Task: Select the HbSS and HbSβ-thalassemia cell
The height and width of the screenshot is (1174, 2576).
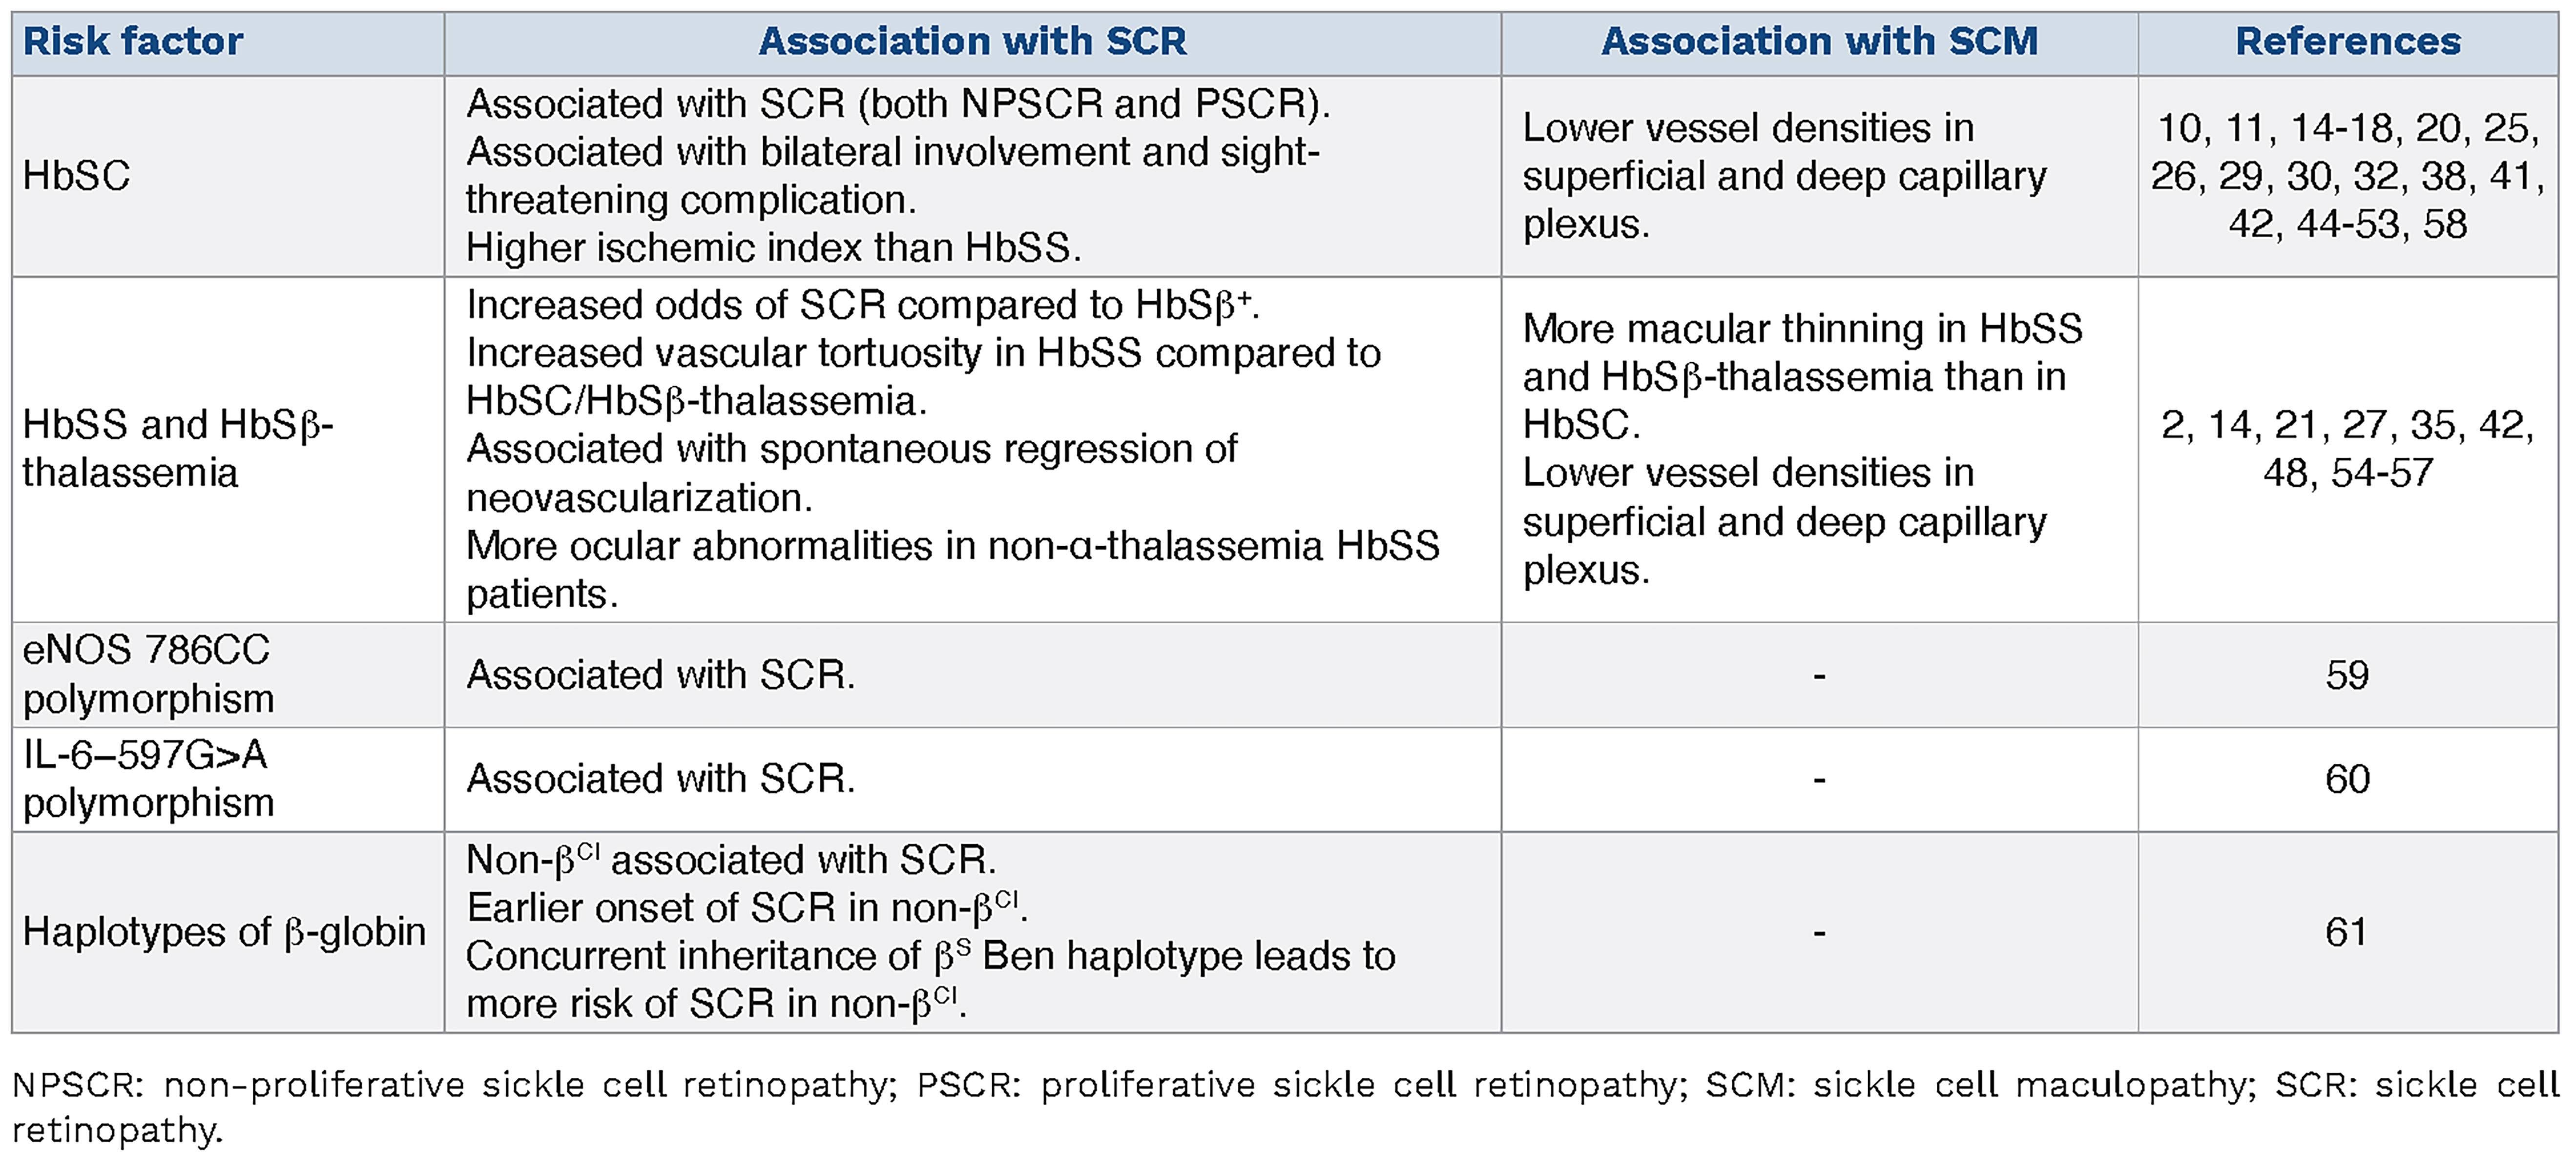Action: (178, 449)
